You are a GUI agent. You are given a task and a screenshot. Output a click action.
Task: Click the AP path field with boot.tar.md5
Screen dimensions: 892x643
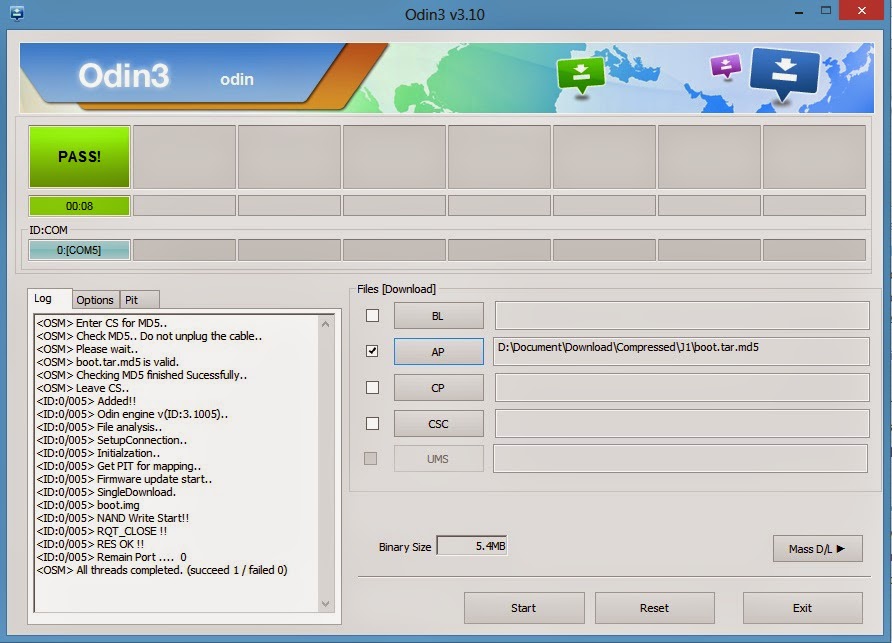coord(682,351)
